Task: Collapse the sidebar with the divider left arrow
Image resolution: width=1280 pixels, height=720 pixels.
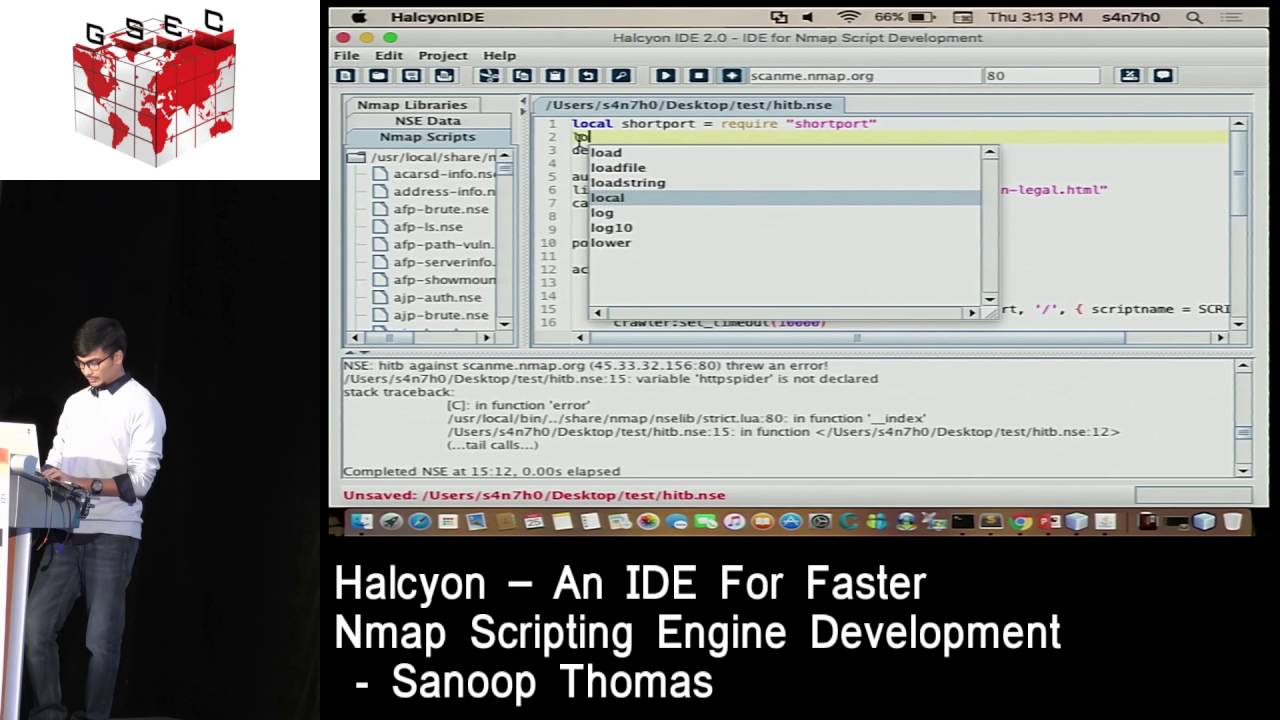Action: (x=523, y=100)
